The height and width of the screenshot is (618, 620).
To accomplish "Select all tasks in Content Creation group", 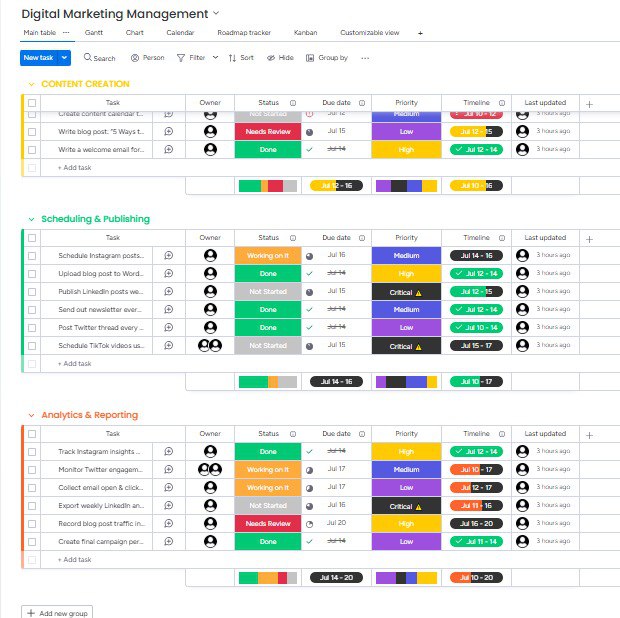I will click(32, 103).
